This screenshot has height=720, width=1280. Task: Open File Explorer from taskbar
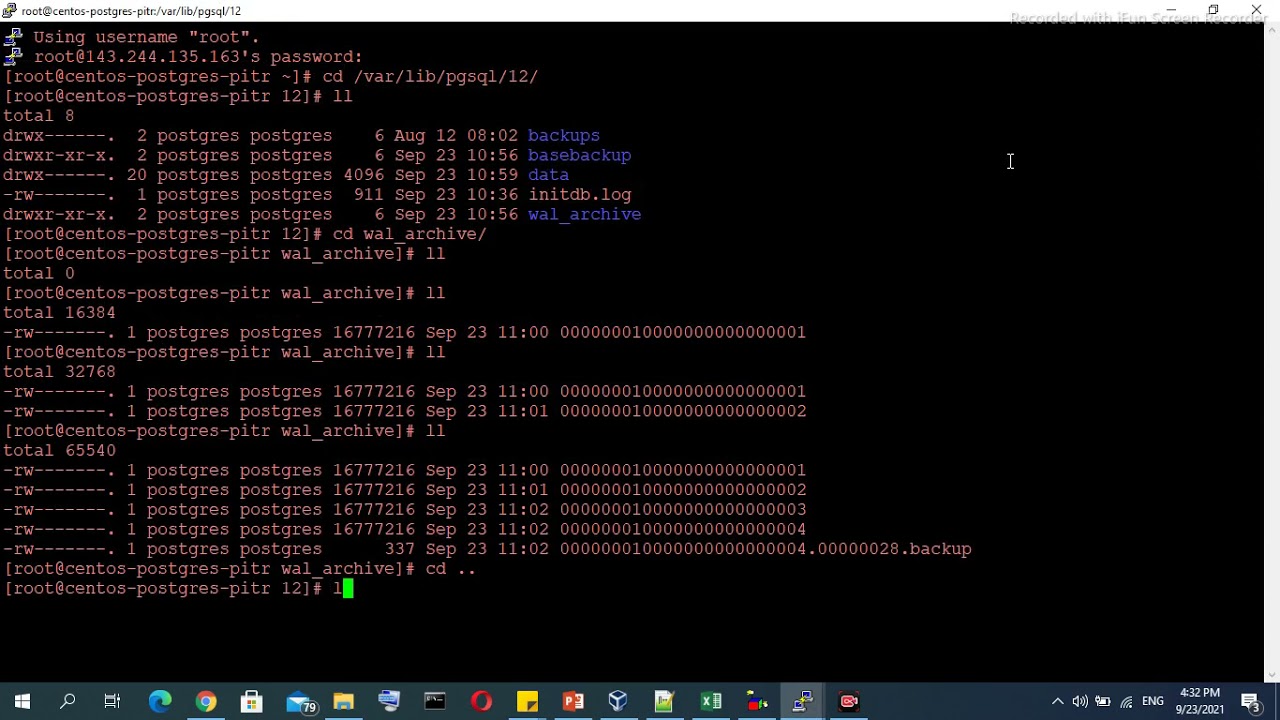(343, 701)
